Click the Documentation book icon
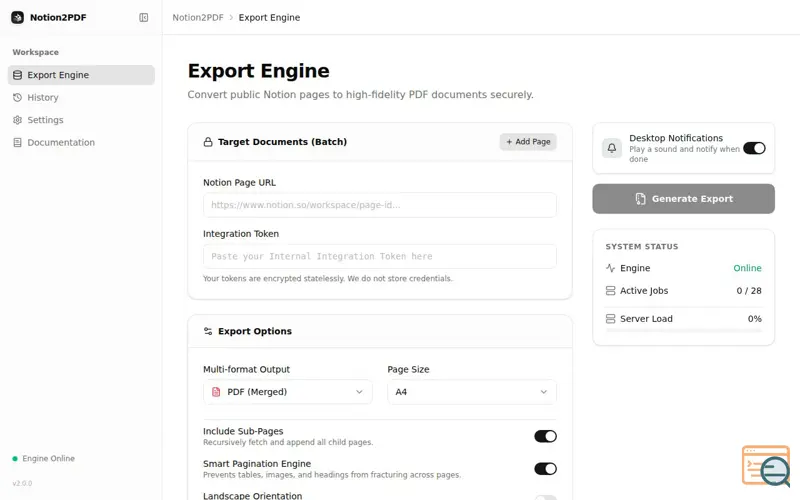Viewport: 800px width, 500px height. click(x=17, y=142)
